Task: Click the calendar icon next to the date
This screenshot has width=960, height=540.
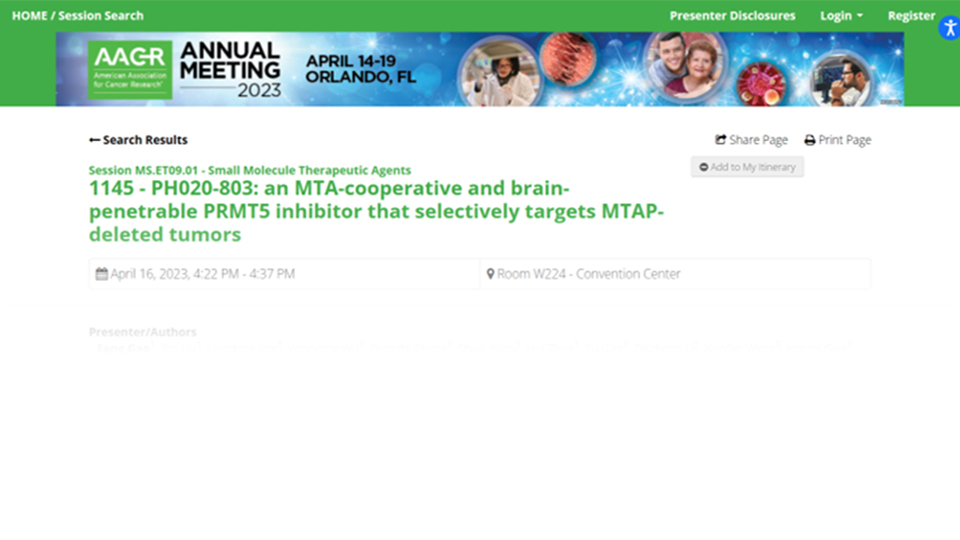Action: point(102,274)
